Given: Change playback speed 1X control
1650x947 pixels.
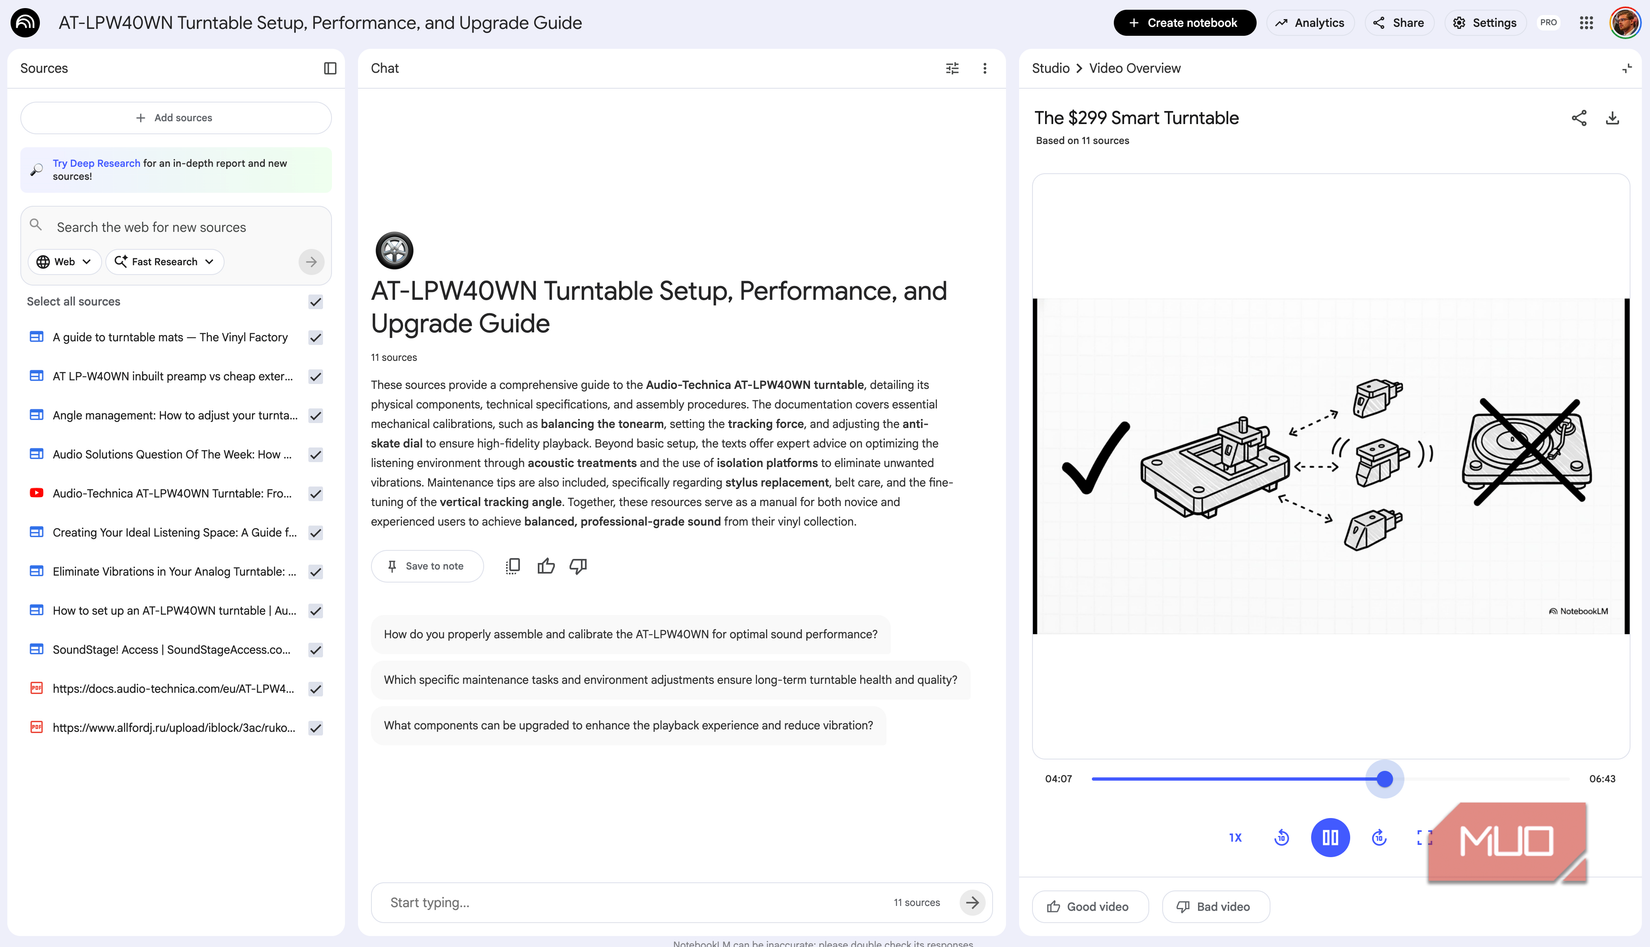Looking at the screenshot, I should pyautogui.click(x=1235, y=838).
